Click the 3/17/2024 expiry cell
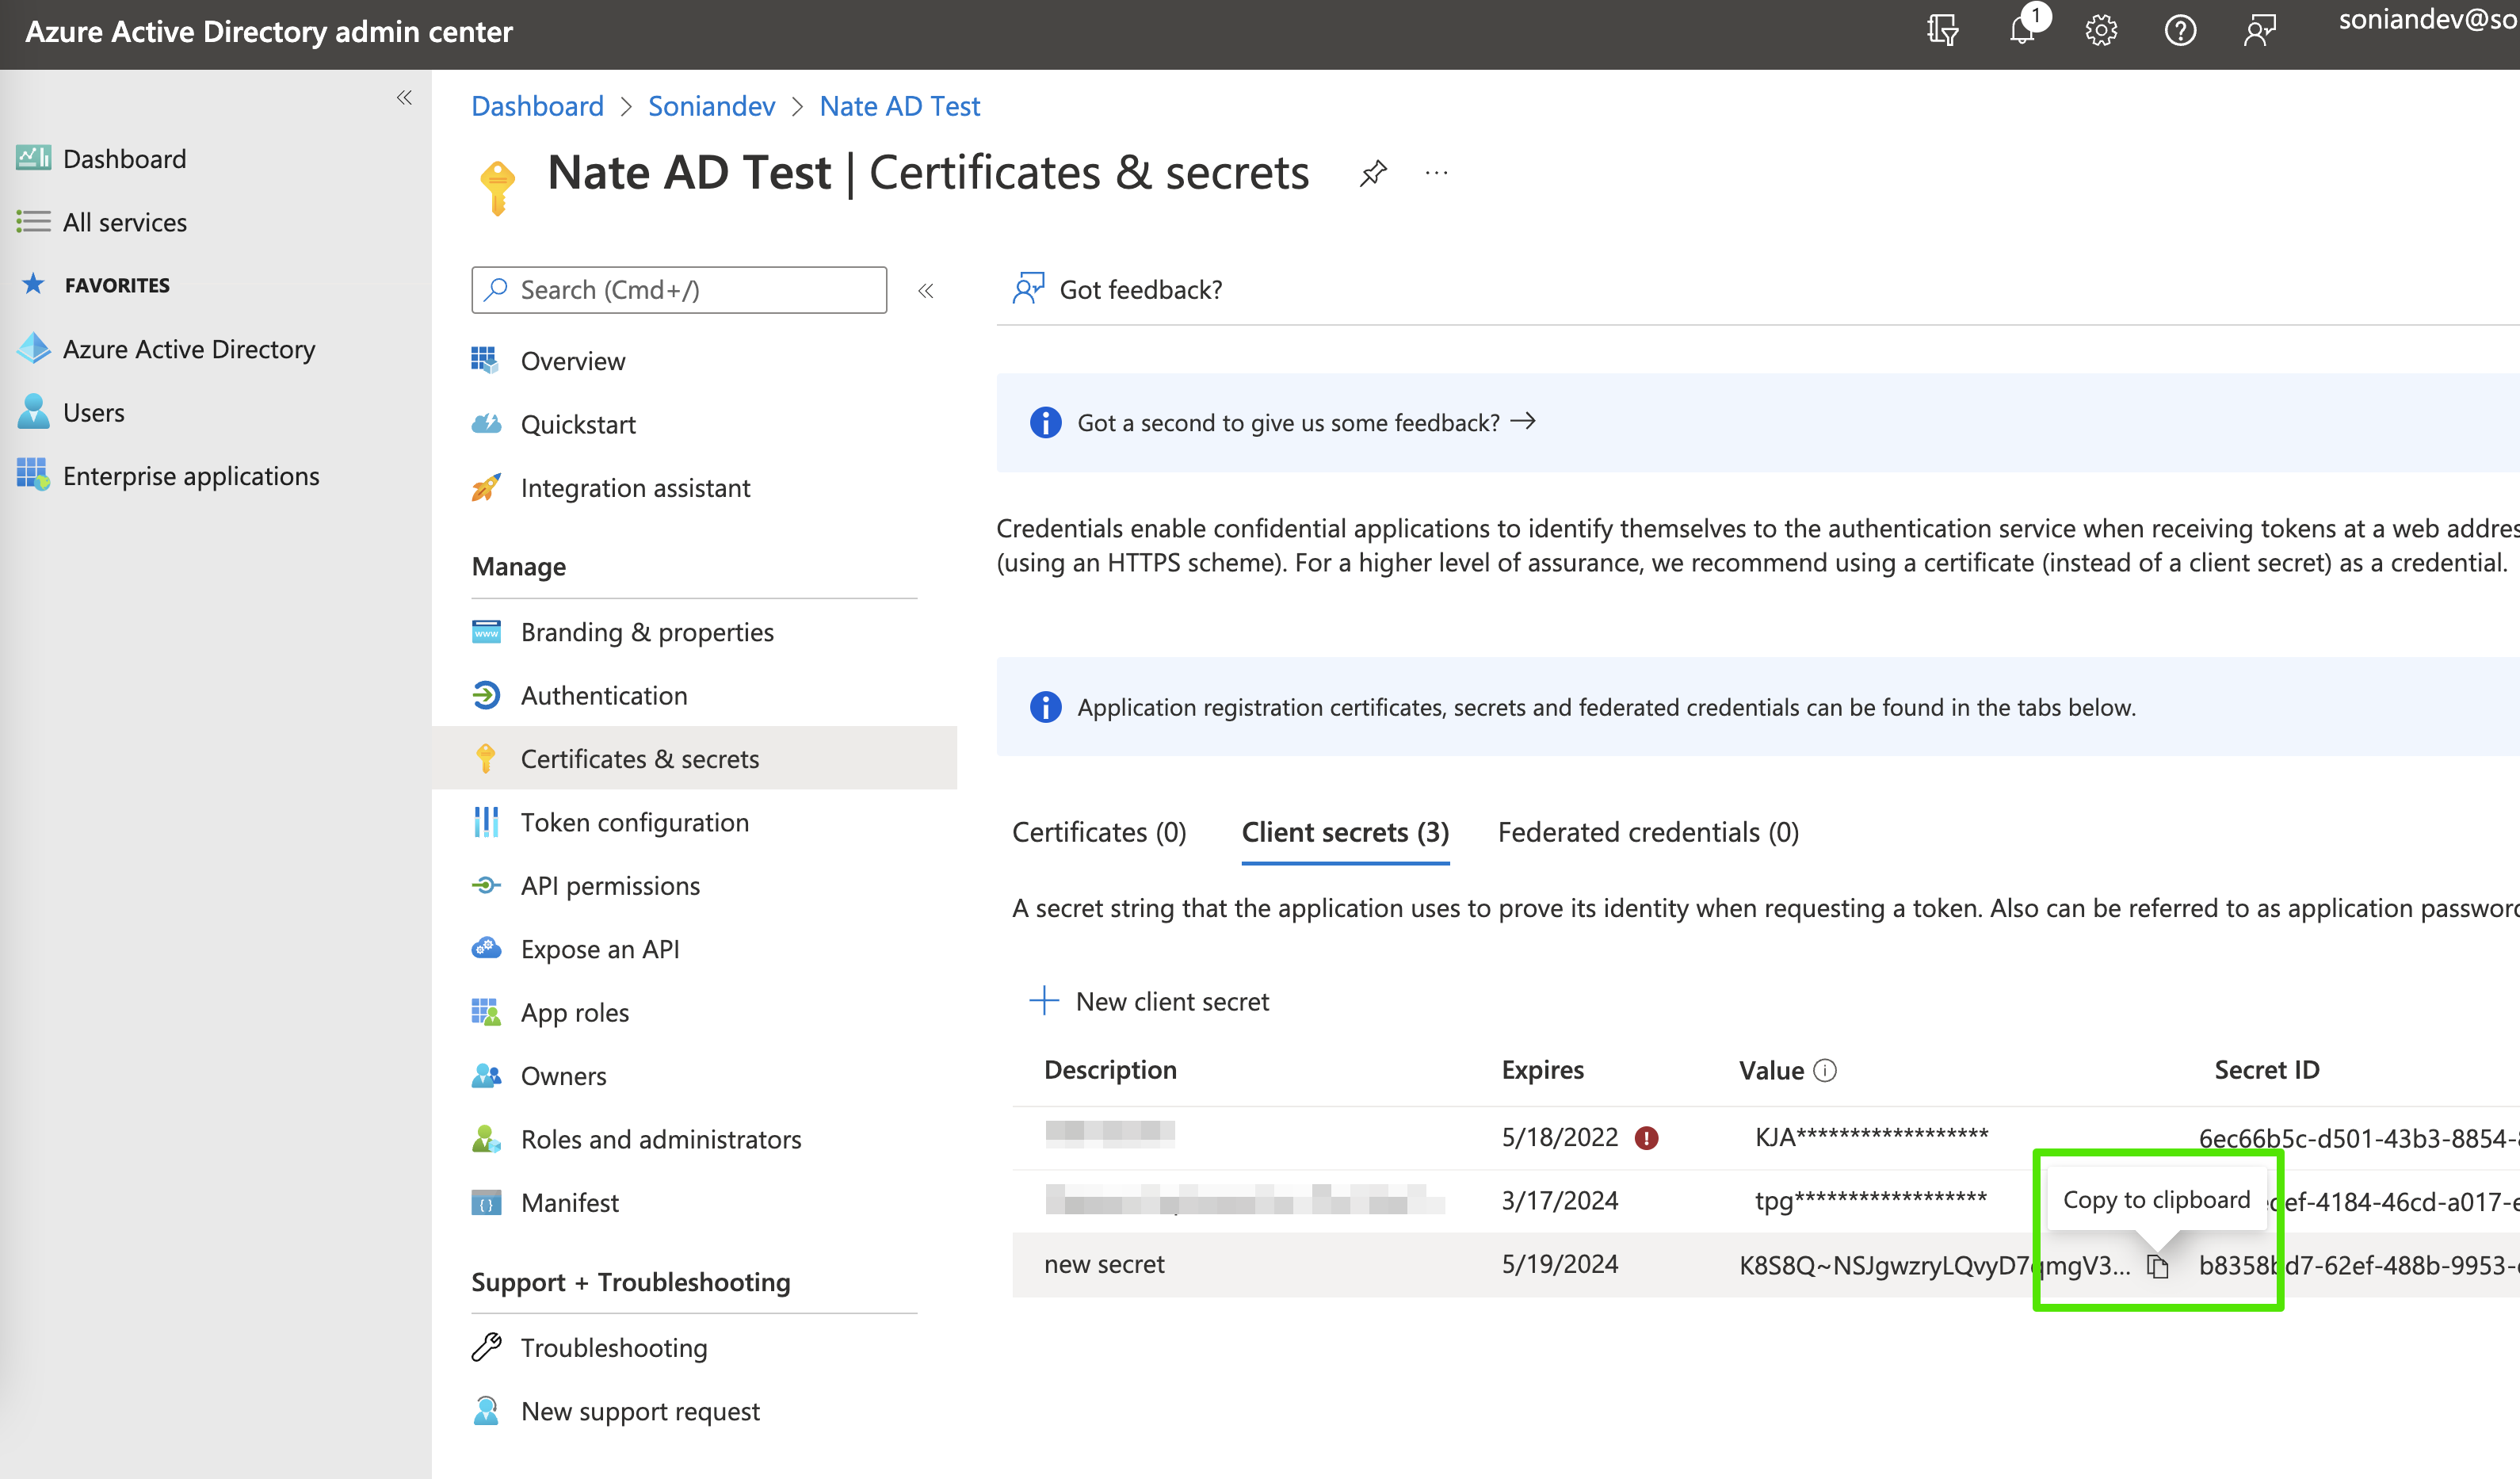This screenshot has height=1479, width=2520. [x=1559, y=1200]
